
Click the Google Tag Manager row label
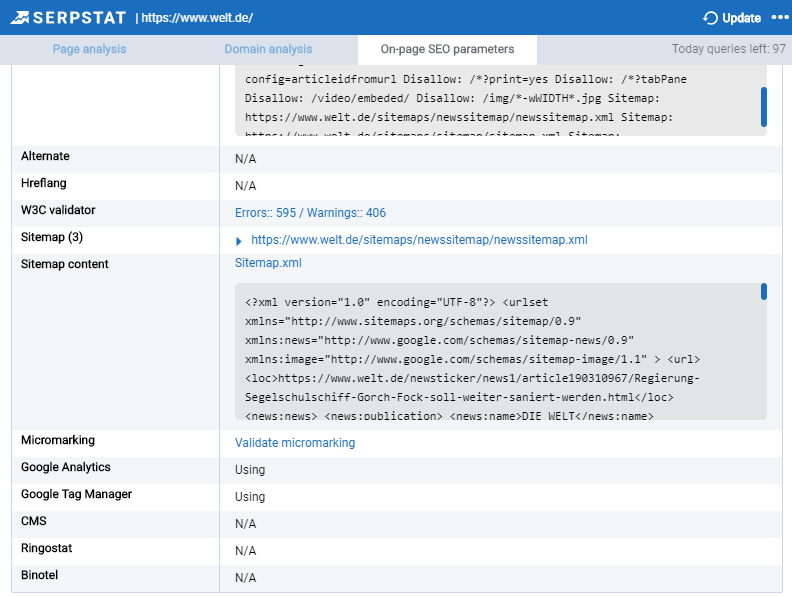coord(76,494)
